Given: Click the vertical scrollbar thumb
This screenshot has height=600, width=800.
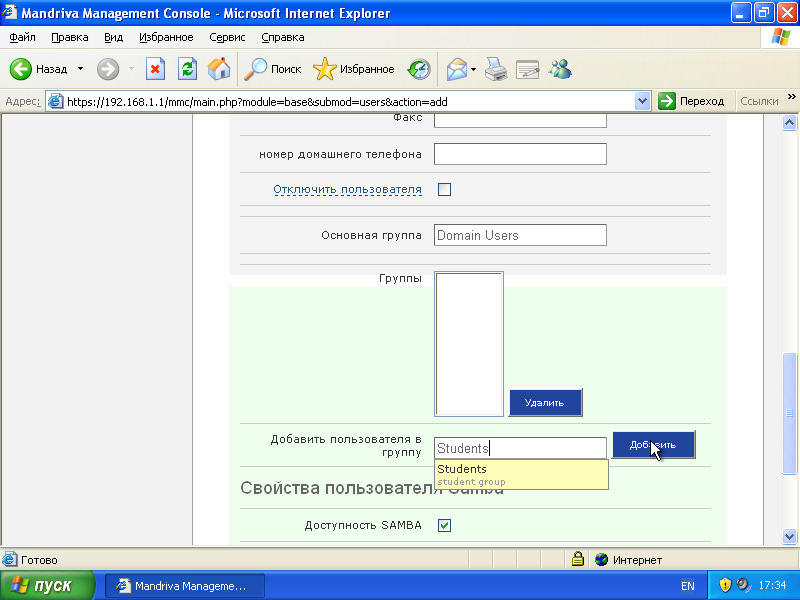Looking at the screenshot, I should (x=789, y=414).
